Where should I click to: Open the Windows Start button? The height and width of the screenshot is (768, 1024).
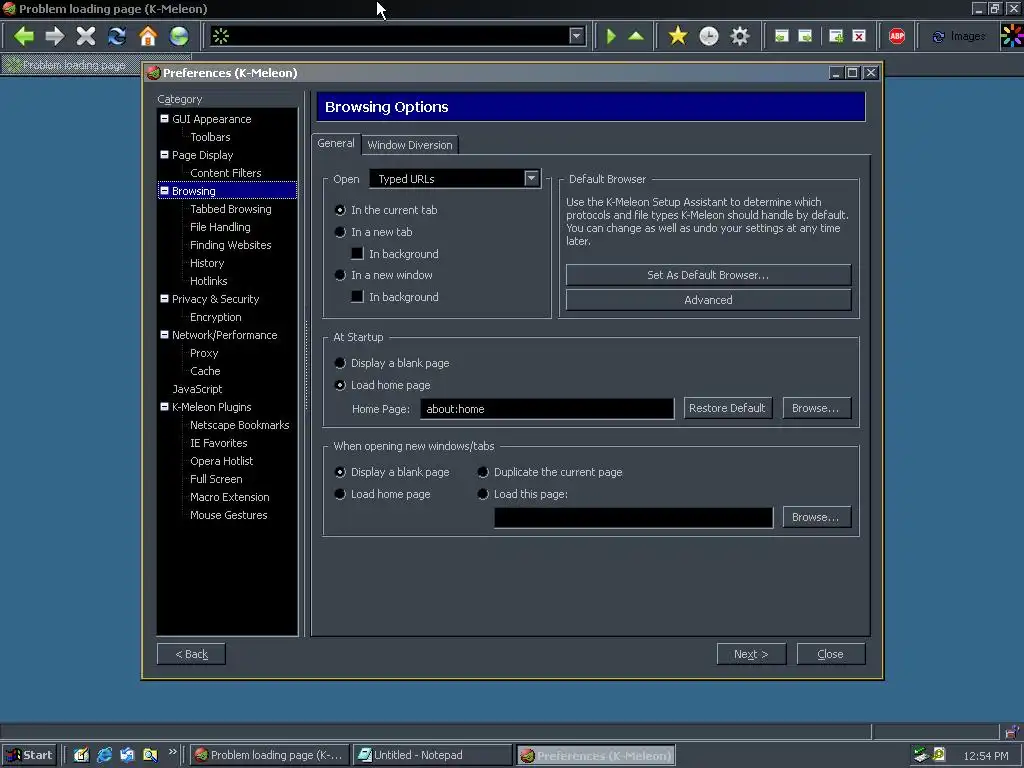pyautogui.click(x=29, y=755)
